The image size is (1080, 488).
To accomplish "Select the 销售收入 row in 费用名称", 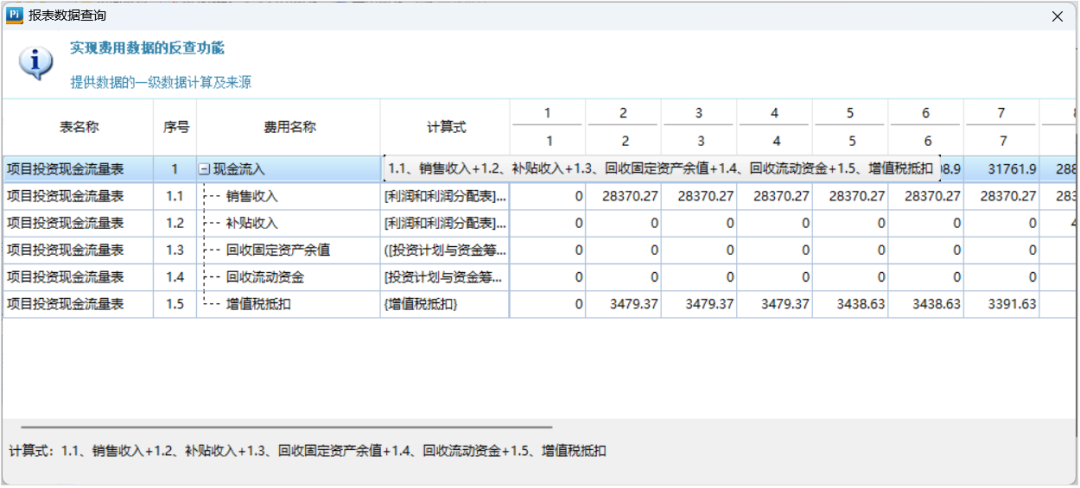I will click(251, 197).
